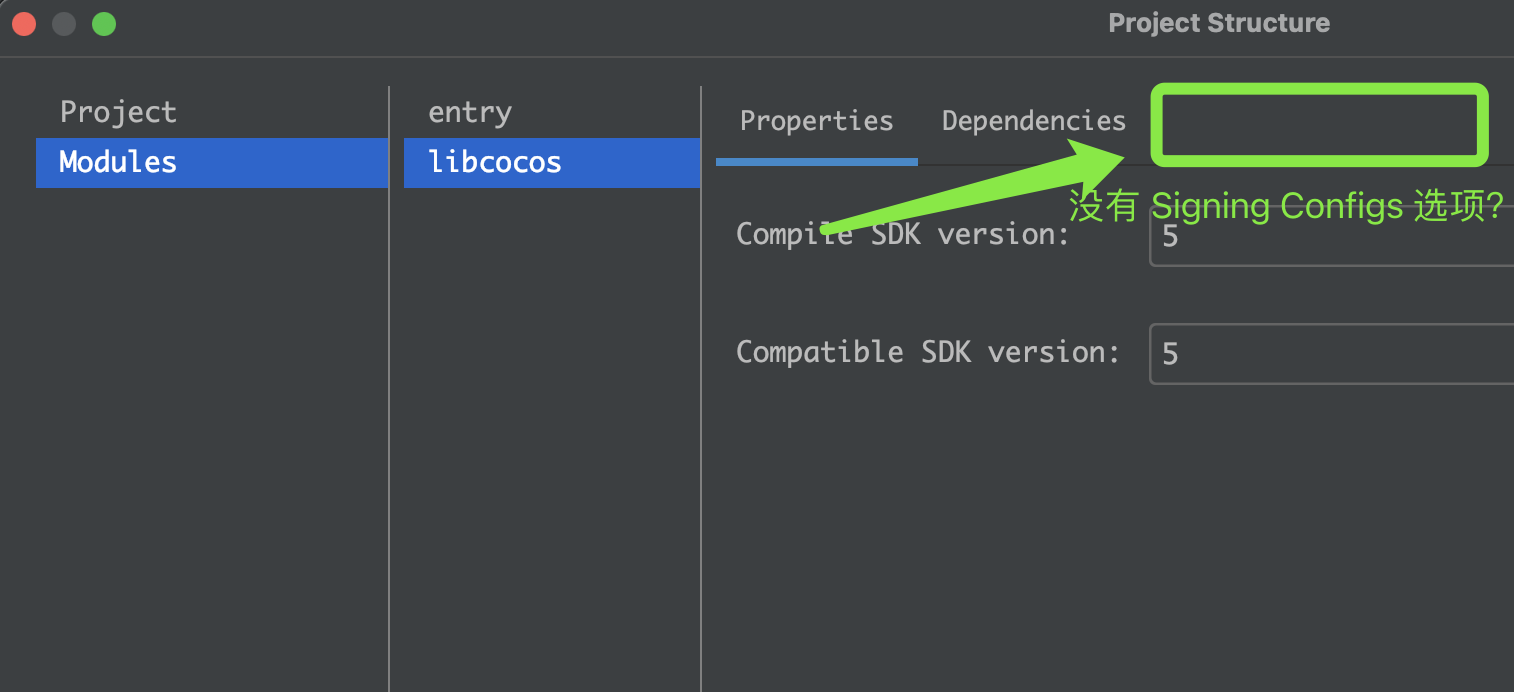1514x692 pixels.
Task: Click divider between module list and properties
Action: pos(701,400)
